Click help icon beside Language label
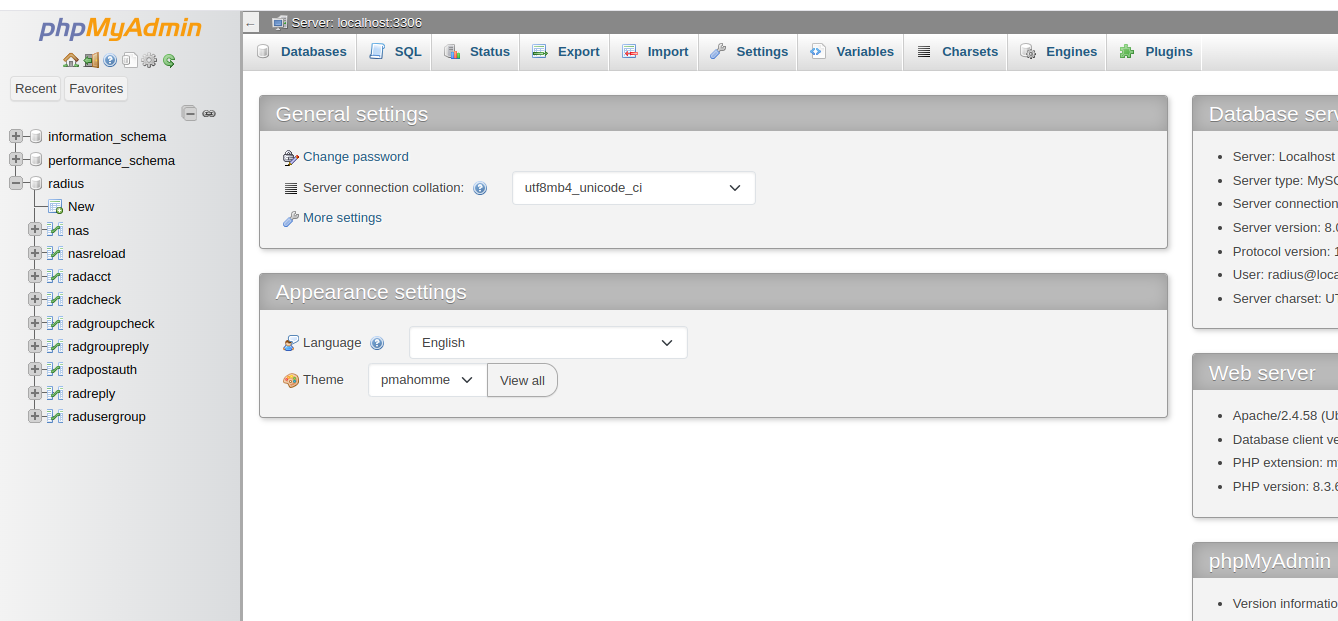 click(x=377, y=343)
